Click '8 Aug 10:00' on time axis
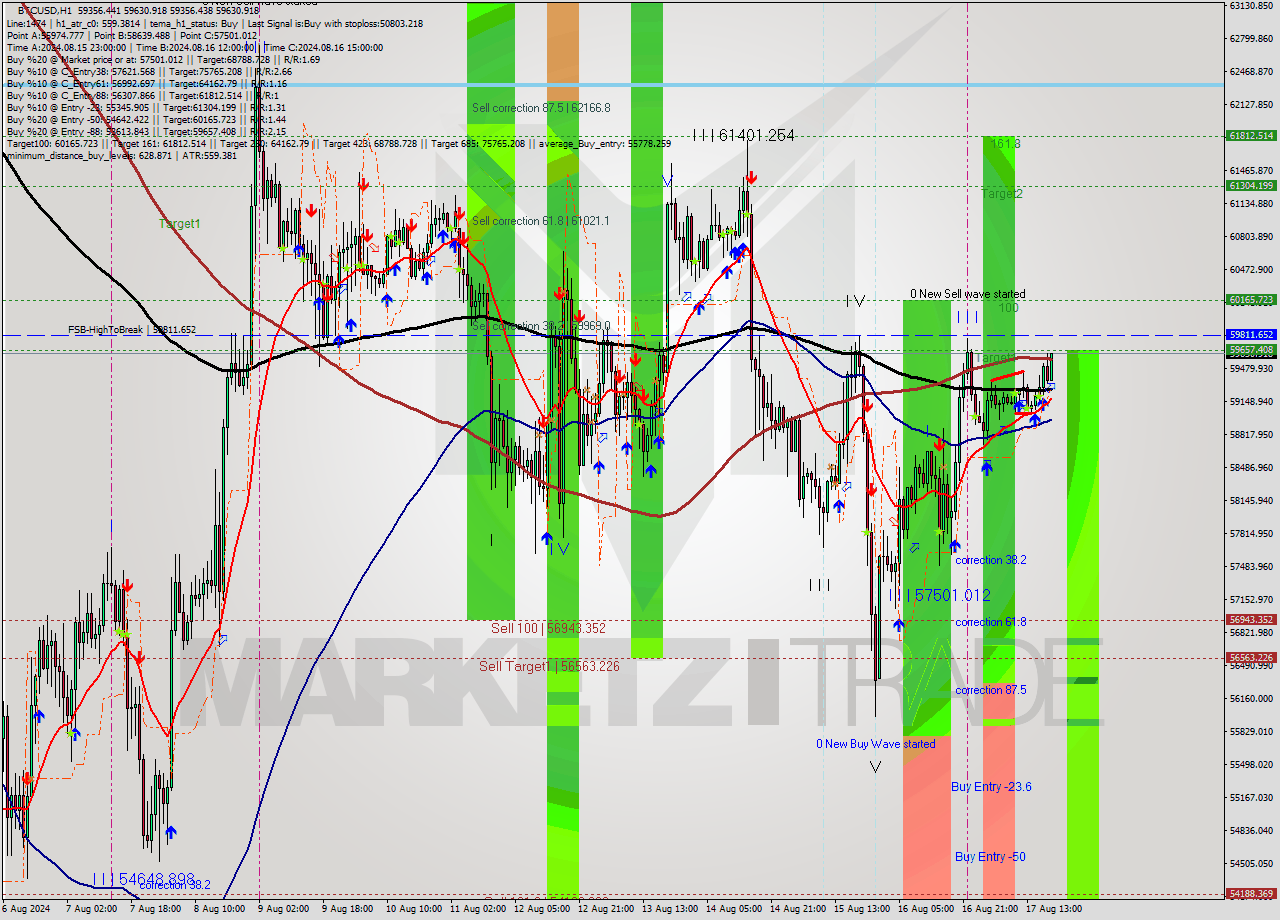Viewport: 1280px width, 920px height. tap(218, 909)
